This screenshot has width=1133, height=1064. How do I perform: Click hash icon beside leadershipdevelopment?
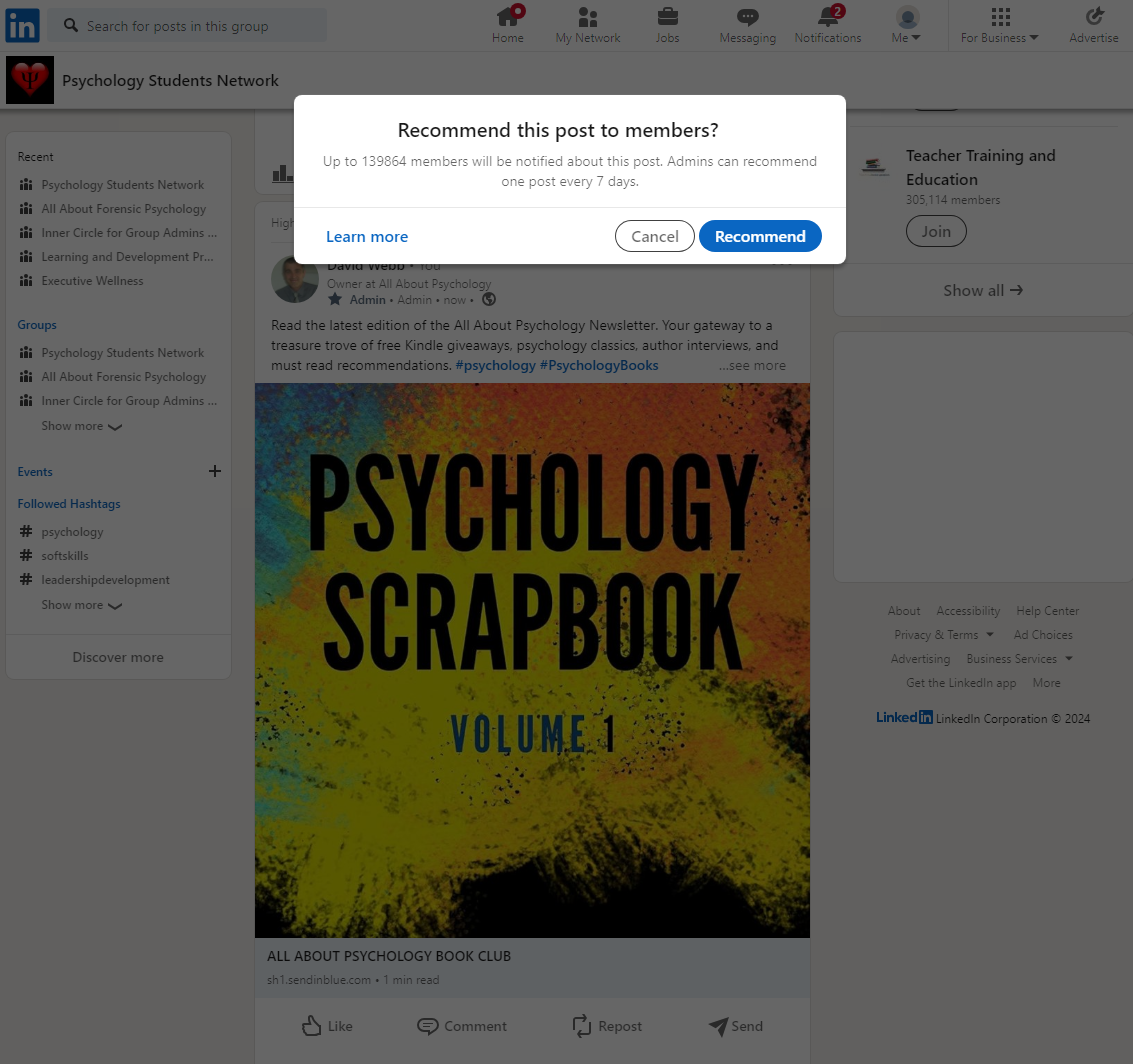26,579
